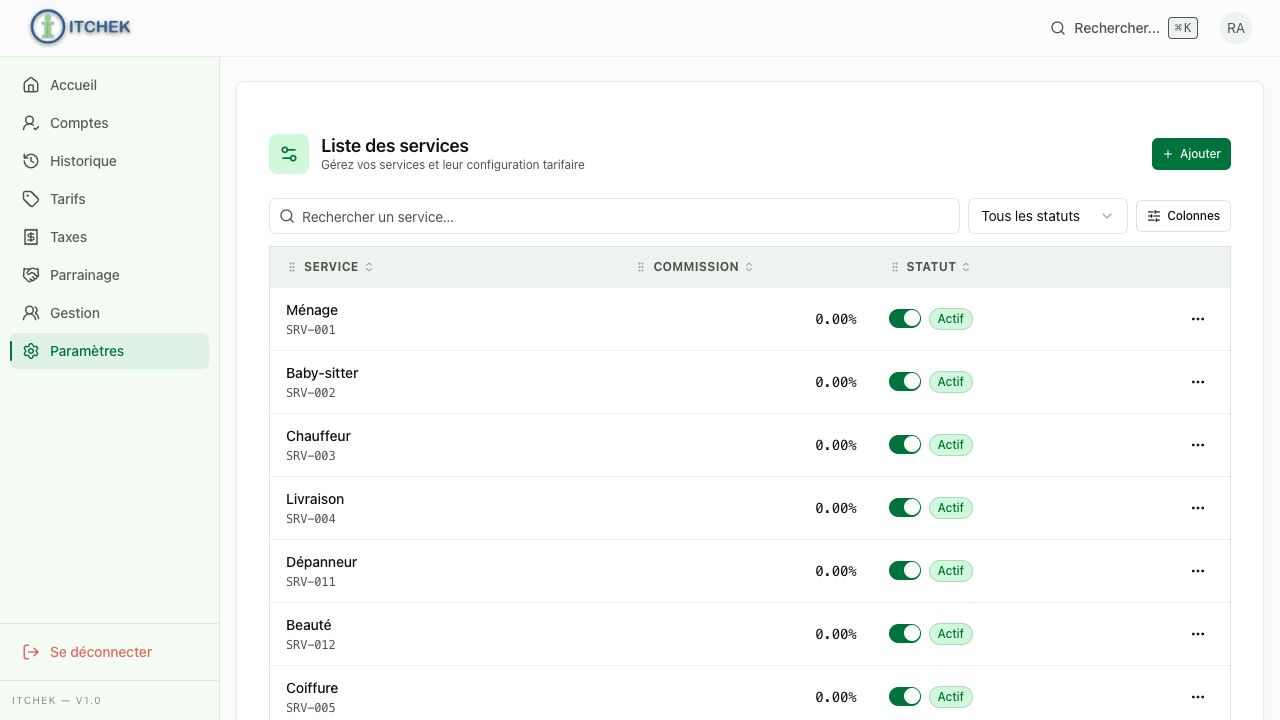The image size is (1280, 720).
Task: Select Paramètres in sidebar
Action: (109, 351)
